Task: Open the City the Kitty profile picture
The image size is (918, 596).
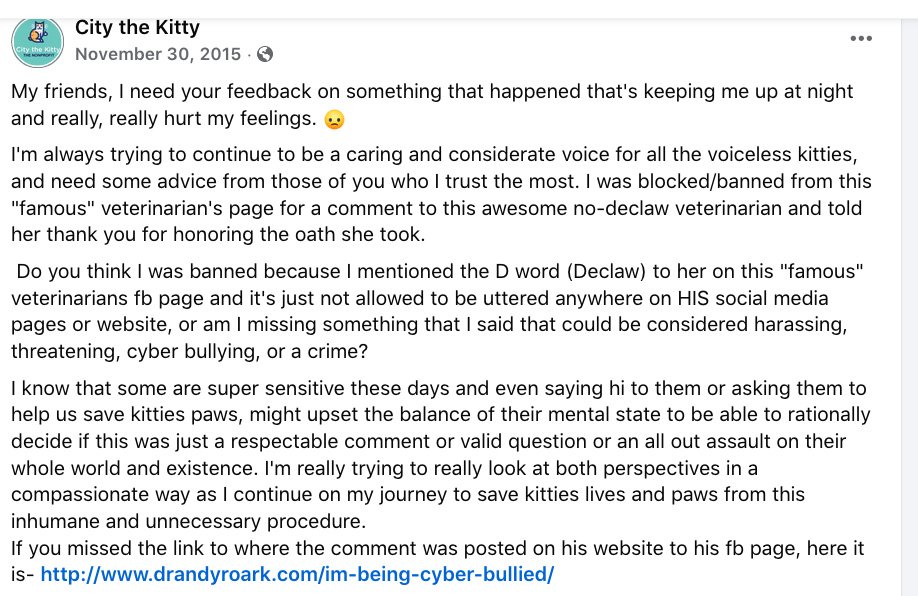Action: (37, 42)
